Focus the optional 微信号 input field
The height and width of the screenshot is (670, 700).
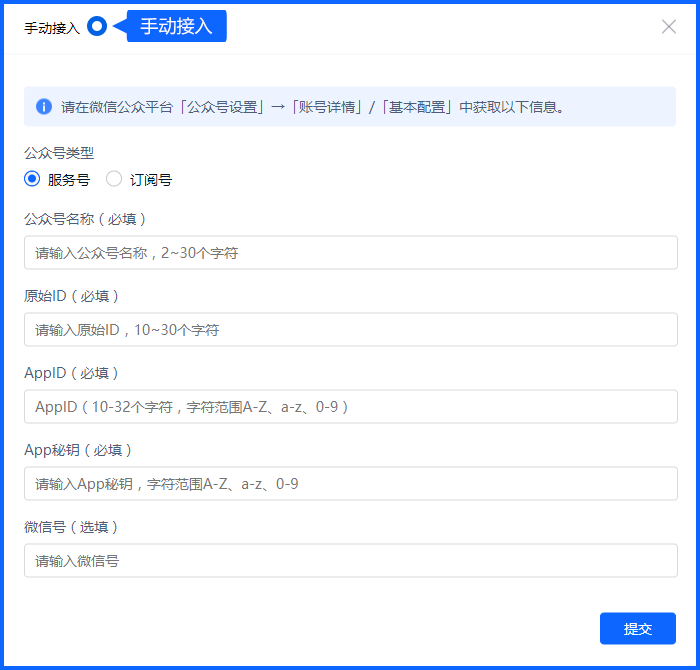(350, 561)
